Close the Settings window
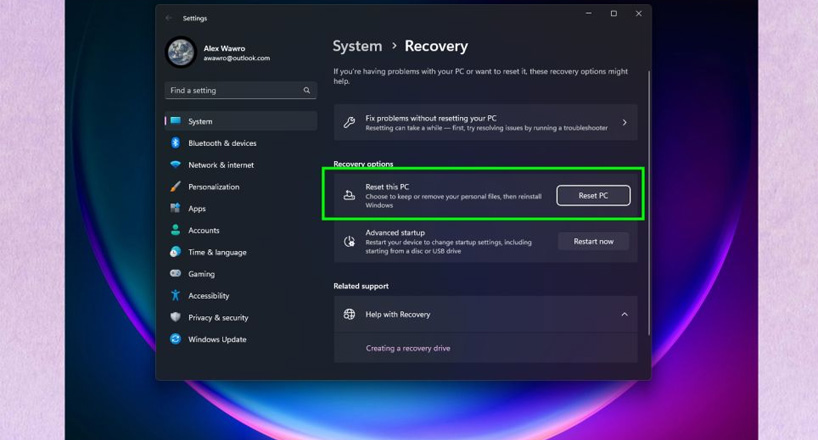 click(x=639, y=14)
